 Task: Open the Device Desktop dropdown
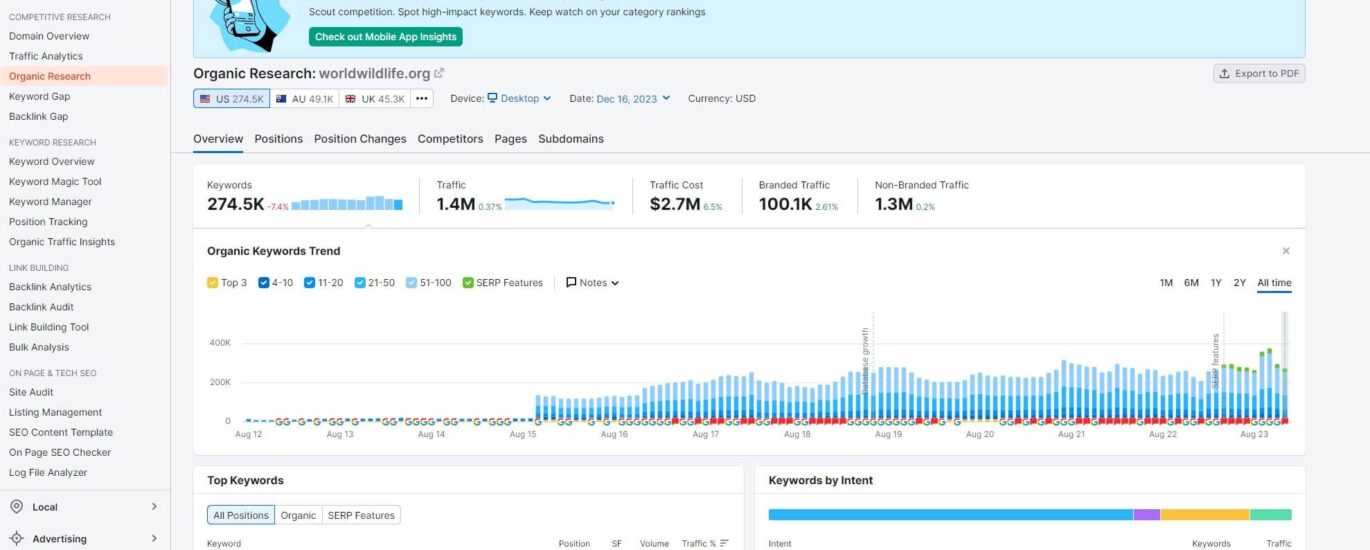pyautogui.click(x=519, y=98)
